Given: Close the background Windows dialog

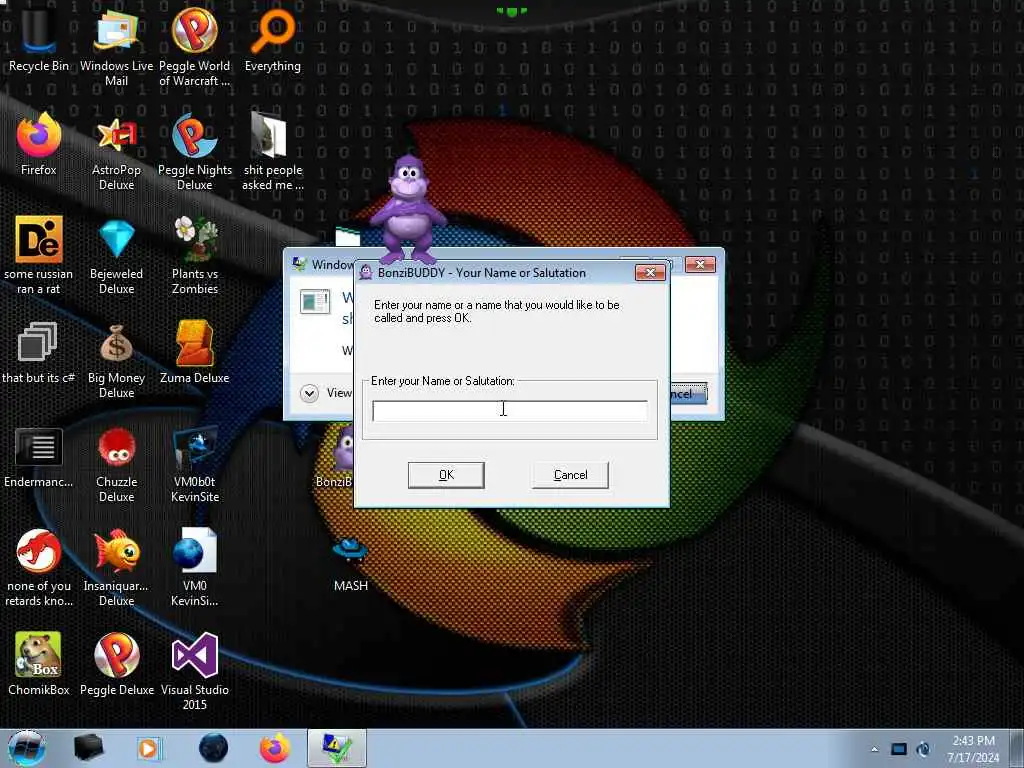Looking at the screenshot, I should [700, 264].
